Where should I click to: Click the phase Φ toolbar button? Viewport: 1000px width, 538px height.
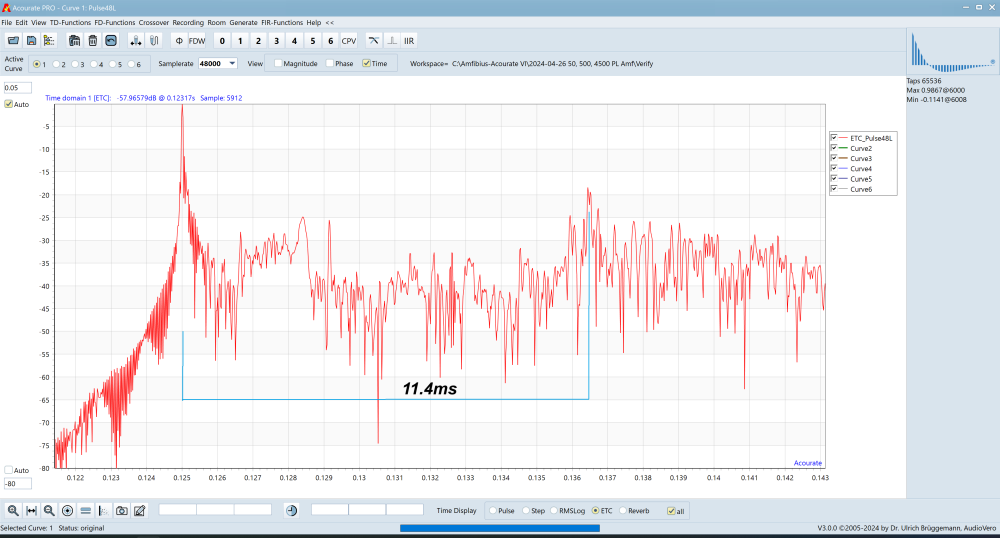[x=178, y=41]
